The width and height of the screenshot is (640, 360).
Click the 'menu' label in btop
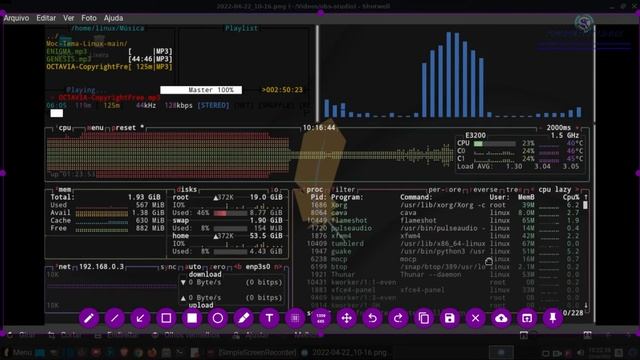coord(95,128)
